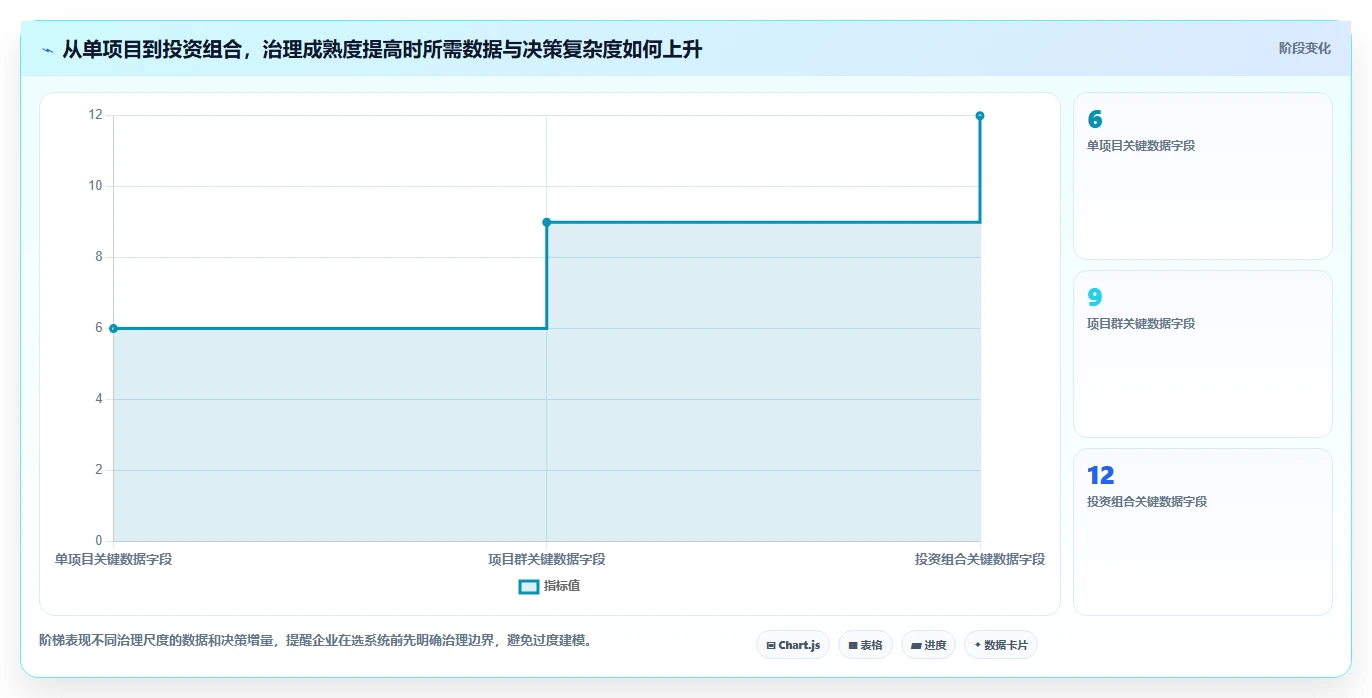Click the 阶段变化 tag
The height and width of the screenshot is (698, 1372).
(x=1304, y=48)
